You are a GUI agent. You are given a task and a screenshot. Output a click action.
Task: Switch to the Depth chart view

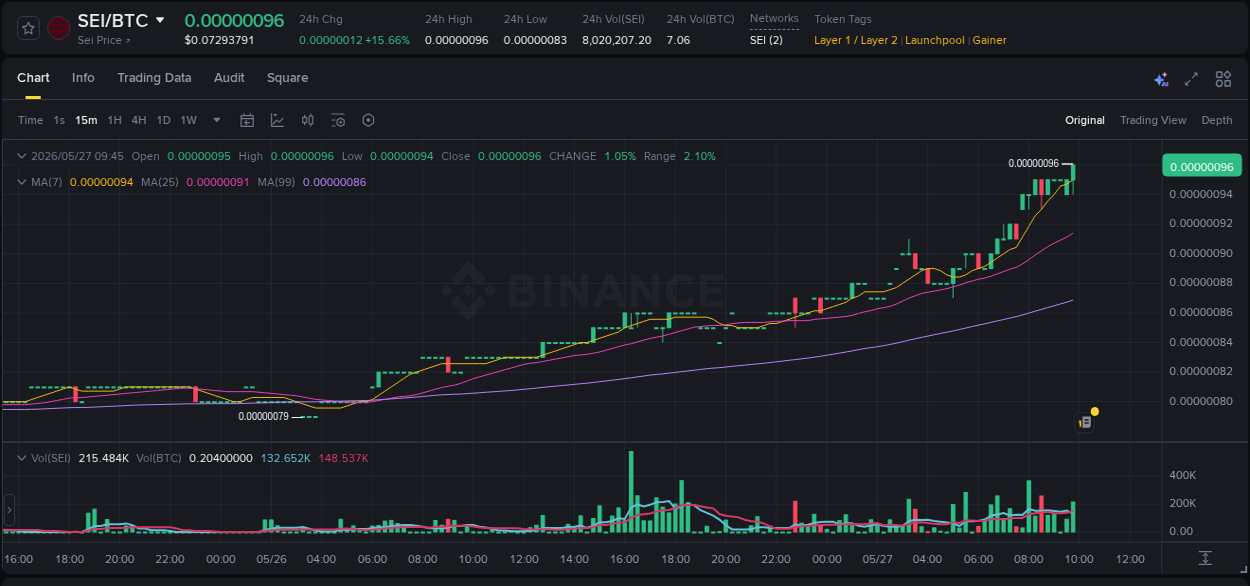[1217, 120]
